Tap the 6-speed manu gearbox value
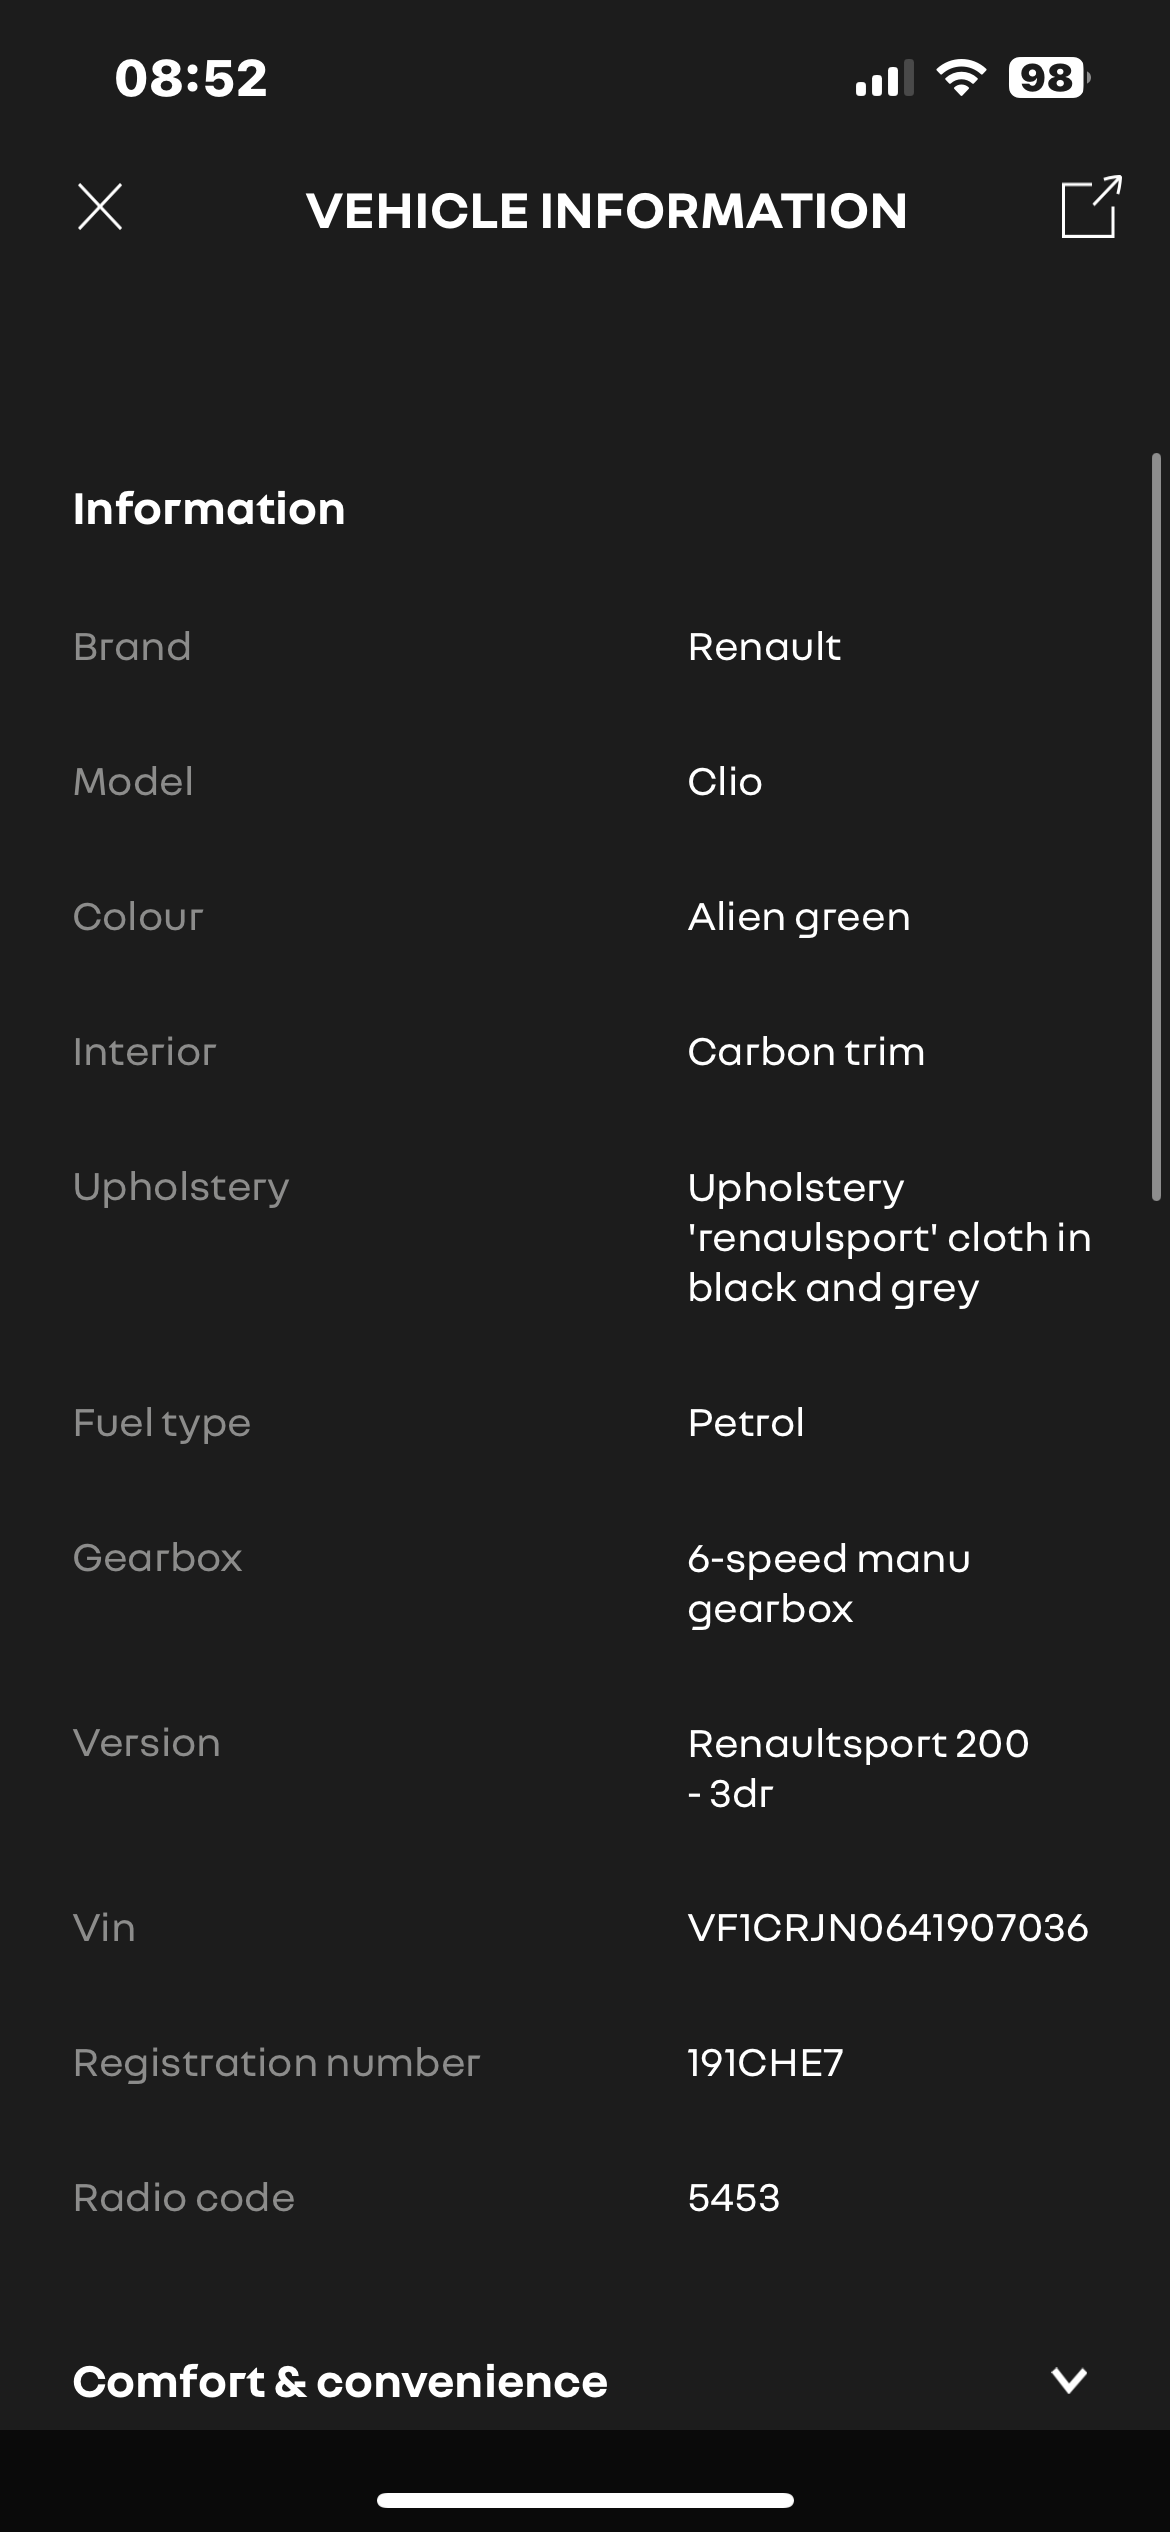This screenshot has width=1170, height=2532. pos(828,1583)
